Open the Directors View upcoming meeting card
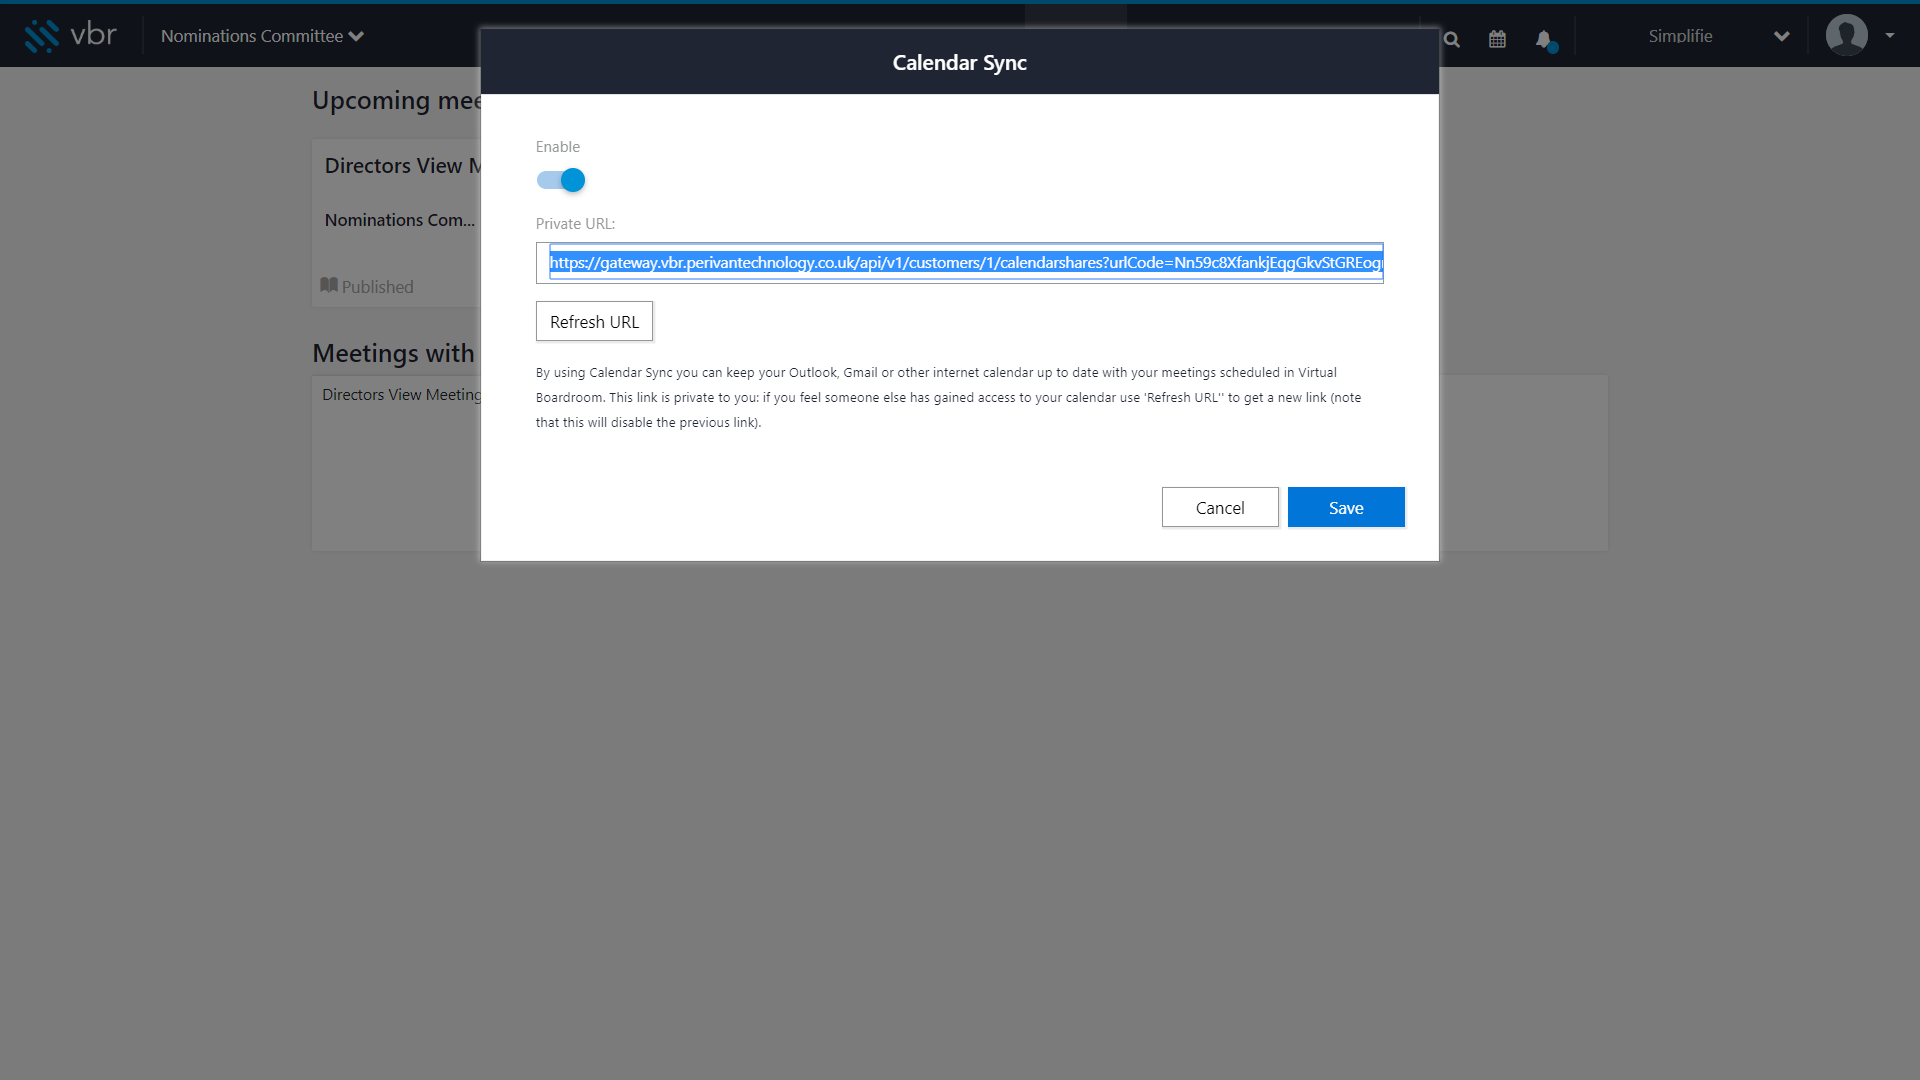This screenshot has height=1080, width=1920. click(x=397, y=223)
